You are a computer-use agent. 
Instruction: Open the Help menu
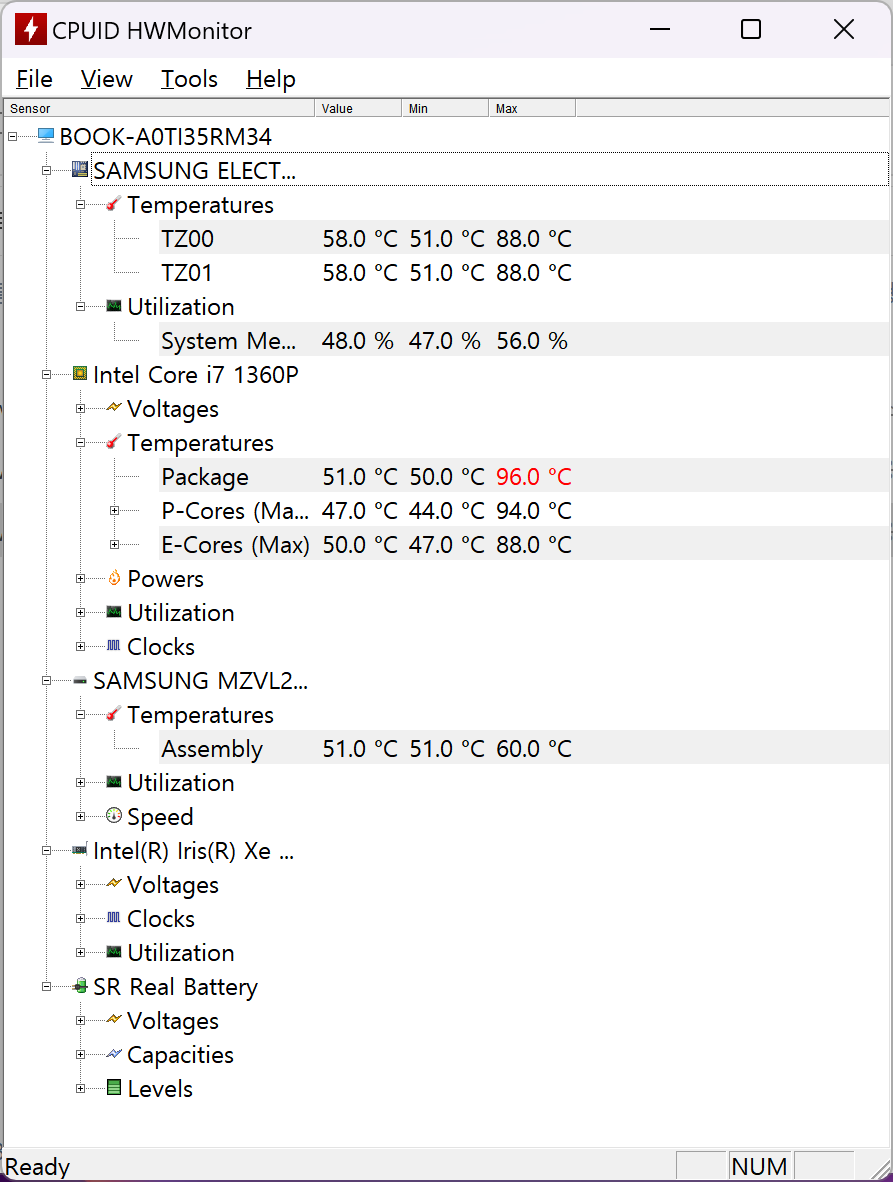click(x=271, y=78)
